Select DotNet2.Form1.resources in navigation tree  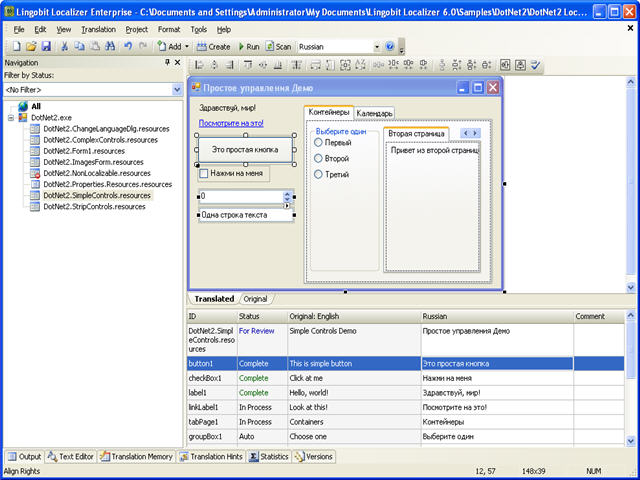click(x=84, y=150)
